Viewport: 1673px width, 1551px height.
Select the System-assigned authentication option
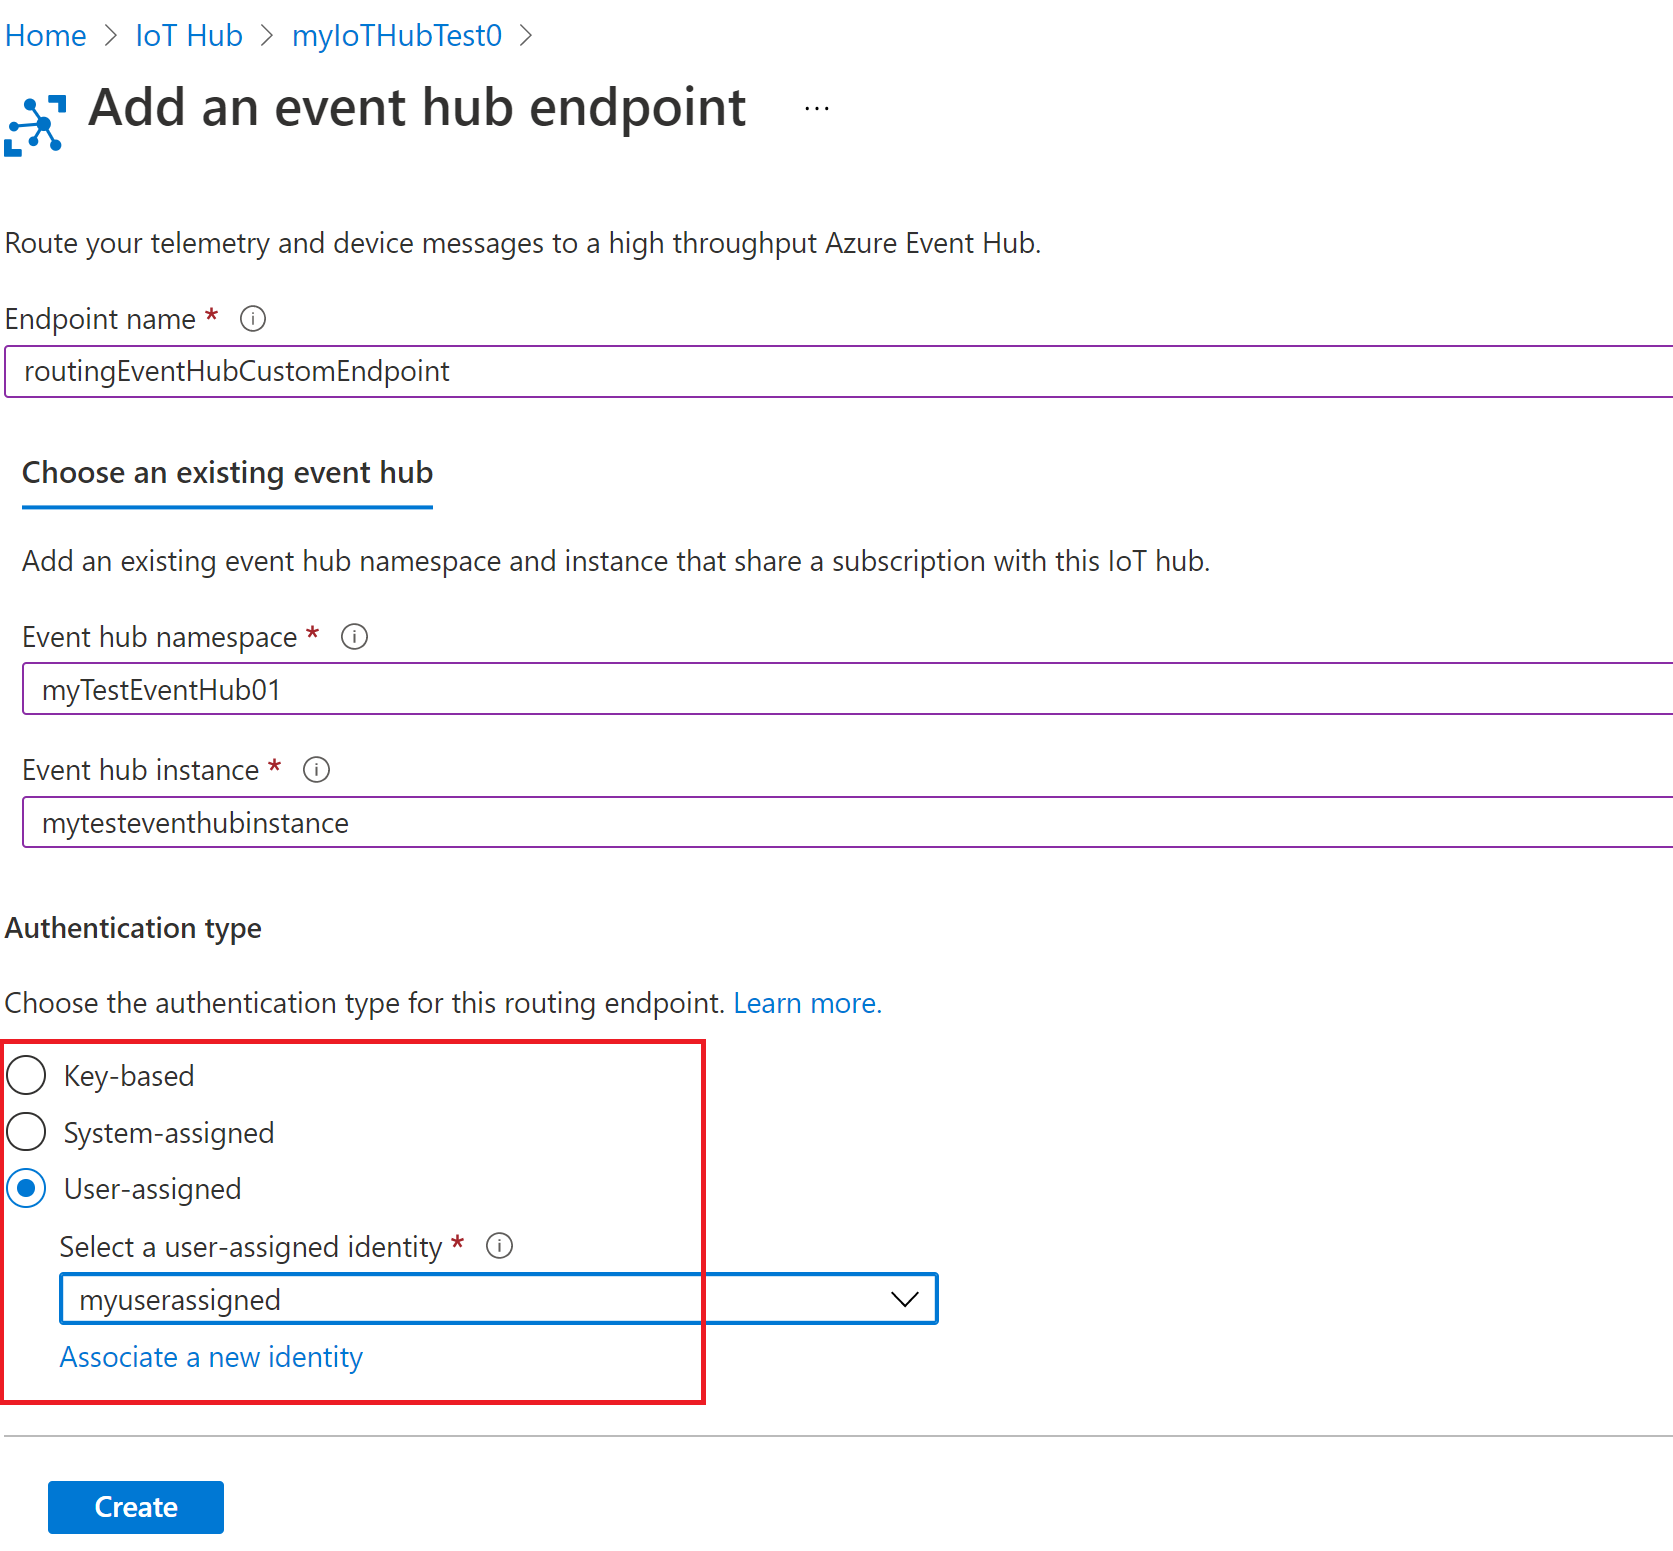tap(27, 1132)
